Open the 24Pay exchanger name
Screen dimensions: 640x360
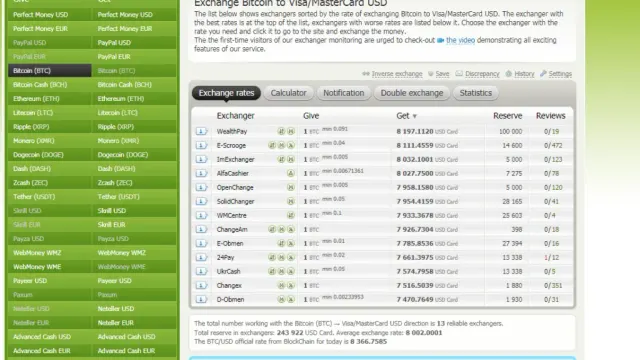pos(225,257)
